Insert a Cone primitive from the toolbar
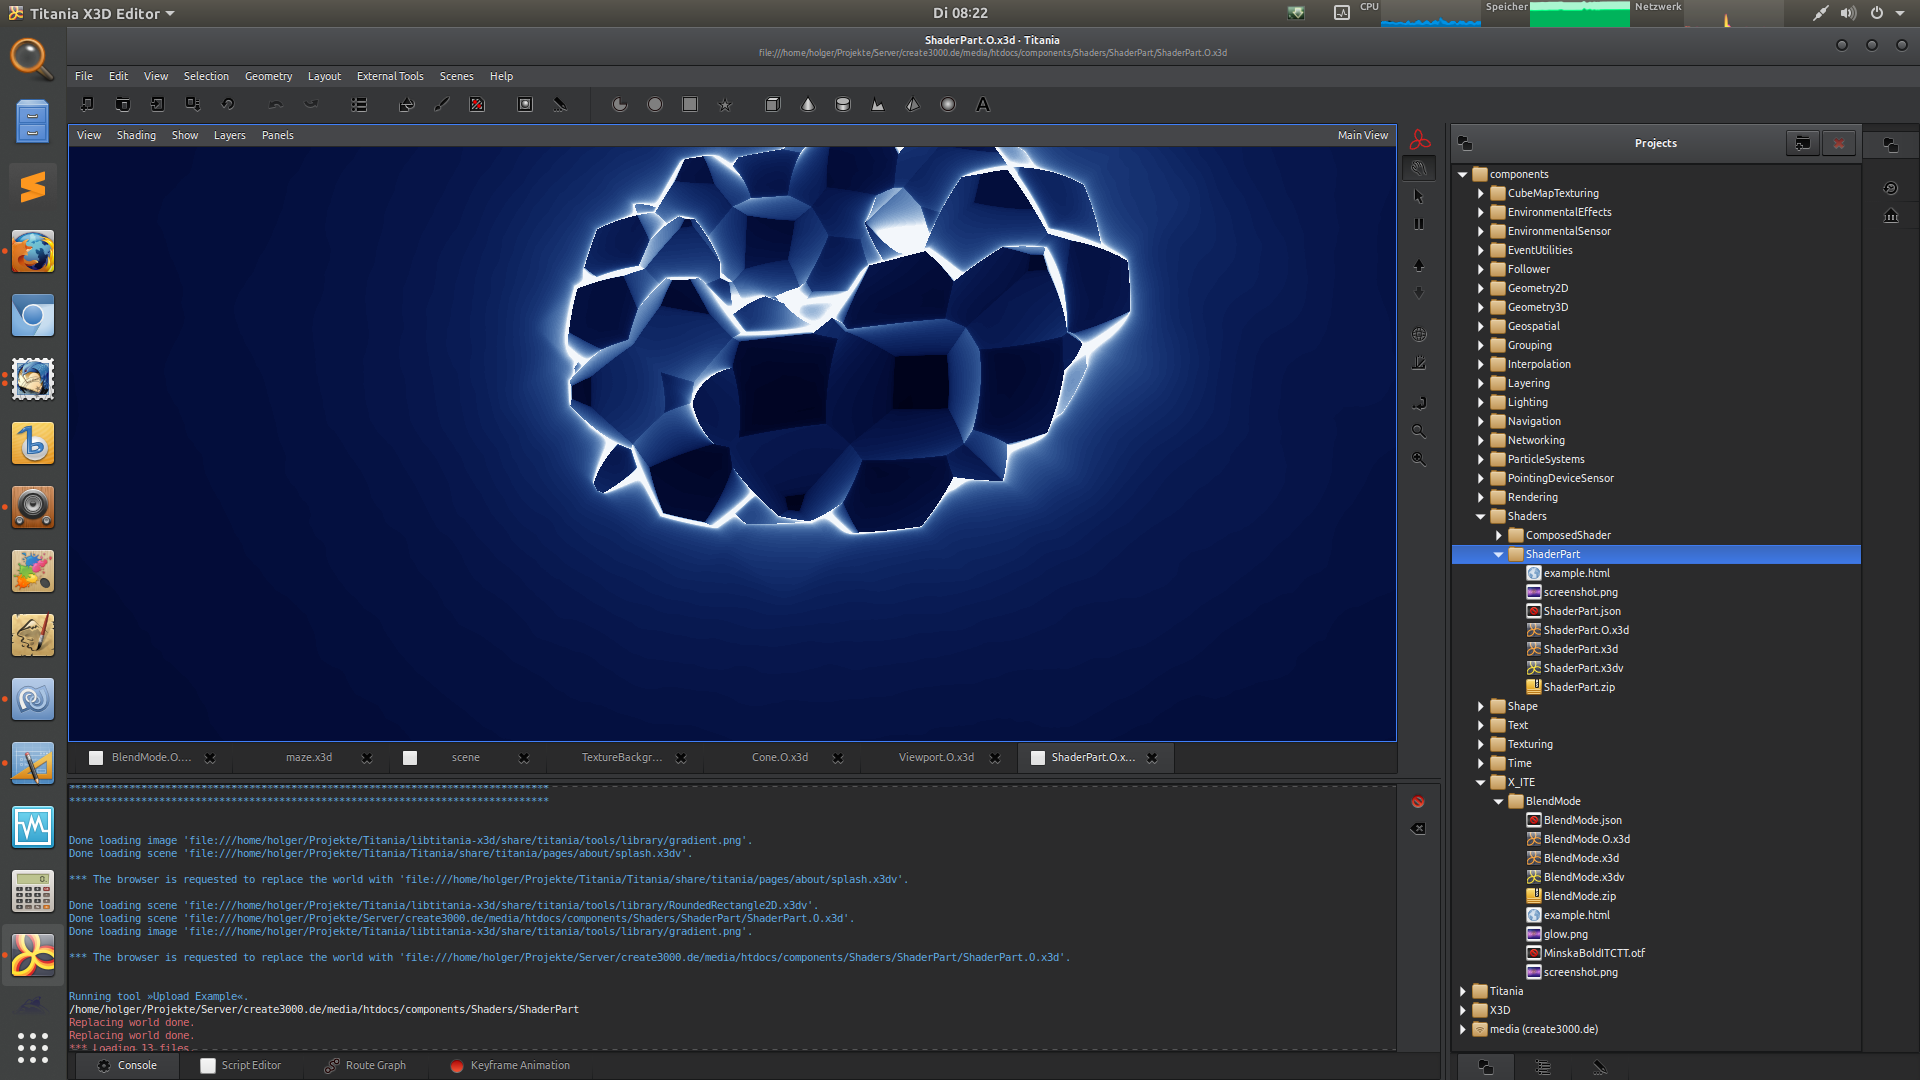 pos(806,104)
